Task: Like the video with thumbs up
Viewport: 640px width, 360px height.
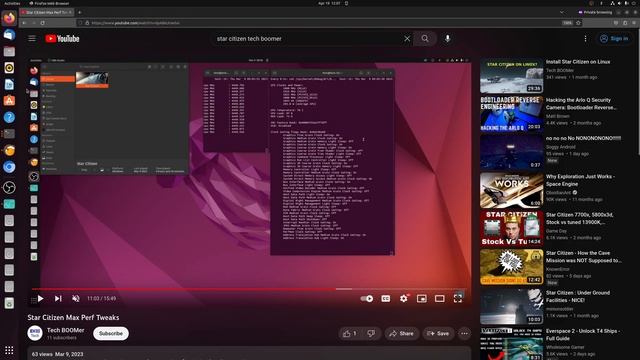Action: click(x=350, y=333)
